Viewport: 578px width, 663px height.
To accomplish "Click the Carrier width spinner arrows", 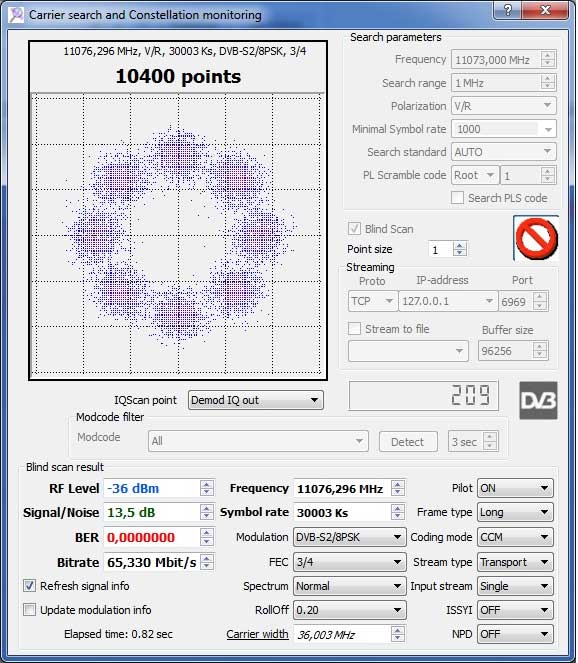I will point(397,634).
